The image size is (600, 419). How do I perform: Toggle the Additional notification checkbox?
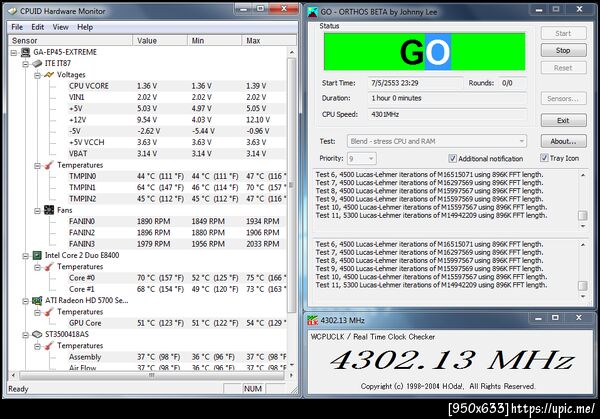(x=452, y=158)
